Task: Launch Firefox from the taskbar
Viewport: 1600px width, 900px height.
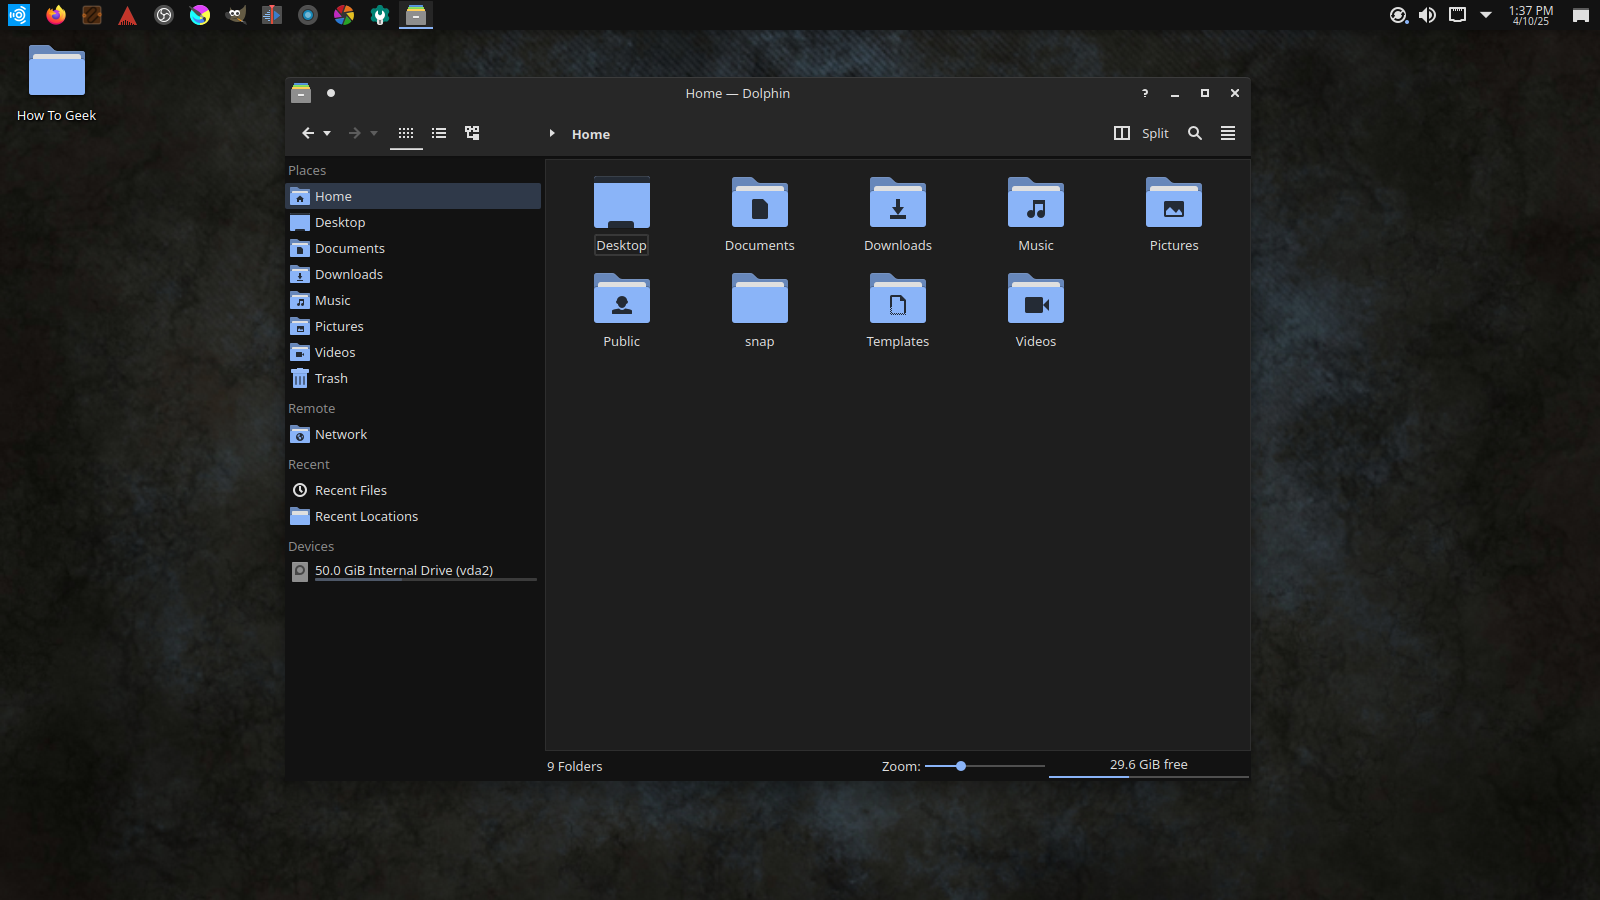Action: [x=56, y=15]
